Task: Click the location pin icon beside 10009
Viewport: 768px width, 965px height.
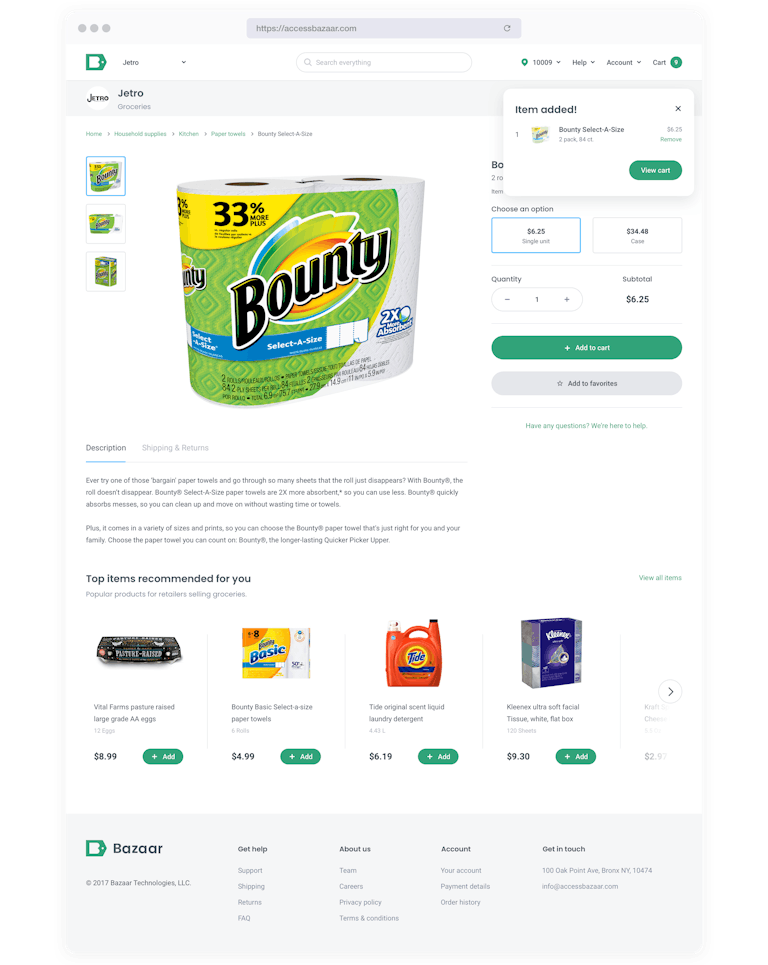Action: (524, 62)
